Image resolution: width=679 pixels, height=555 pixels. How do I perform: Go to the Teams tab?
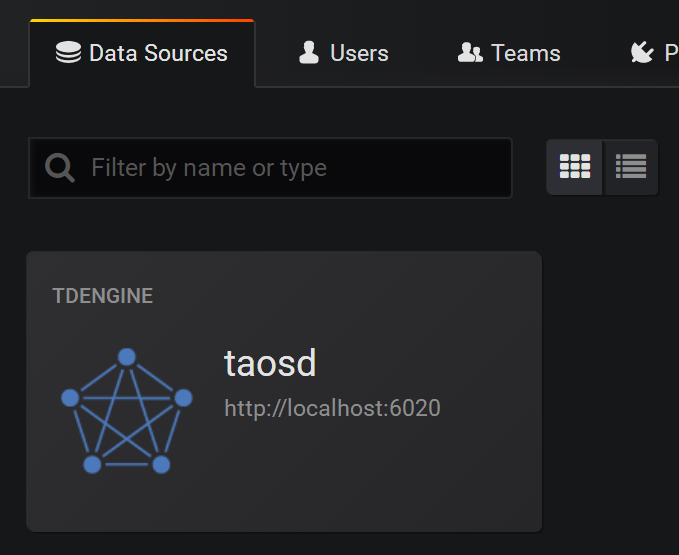(x=525, y=54)
